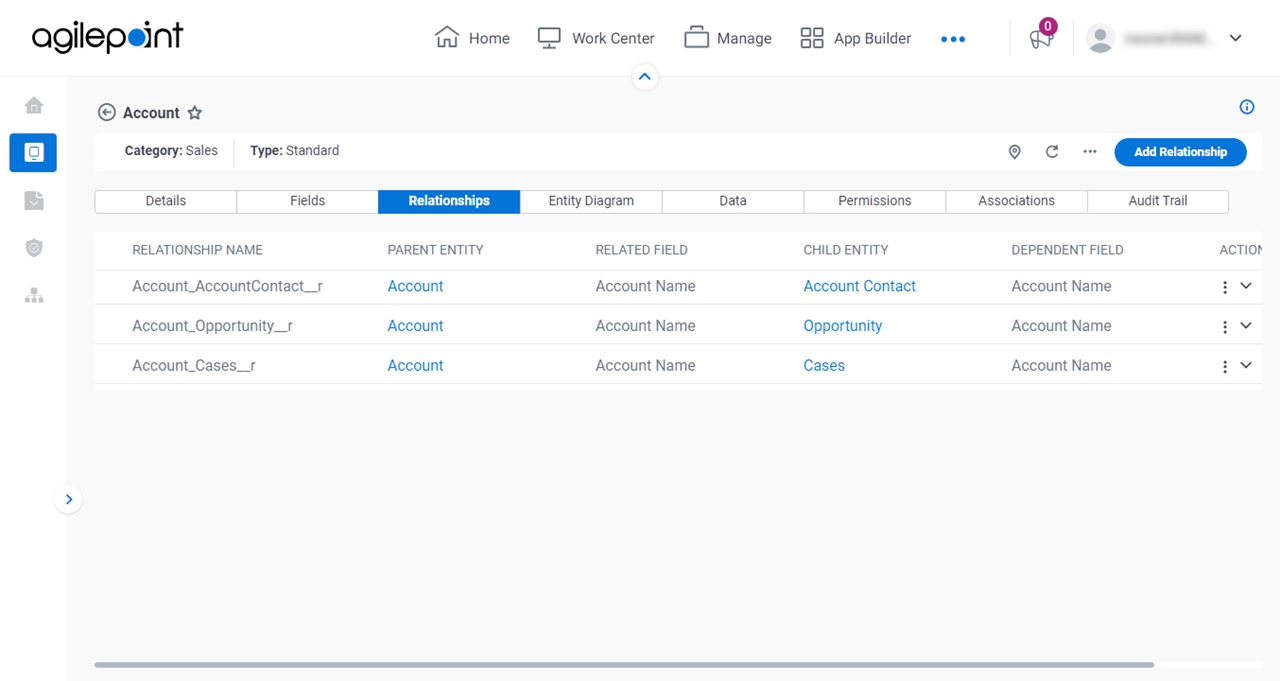
Task: Open actions menu for Account_Opportunity__r row
Action: point(1225,327)
